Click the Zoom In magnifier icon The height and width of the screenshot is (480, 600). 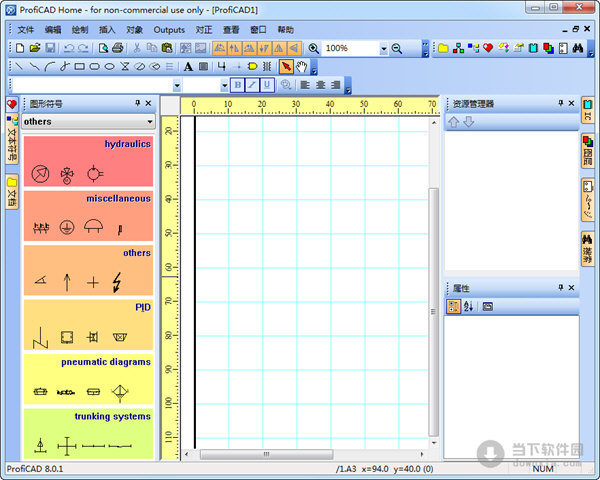click(313, 48)
